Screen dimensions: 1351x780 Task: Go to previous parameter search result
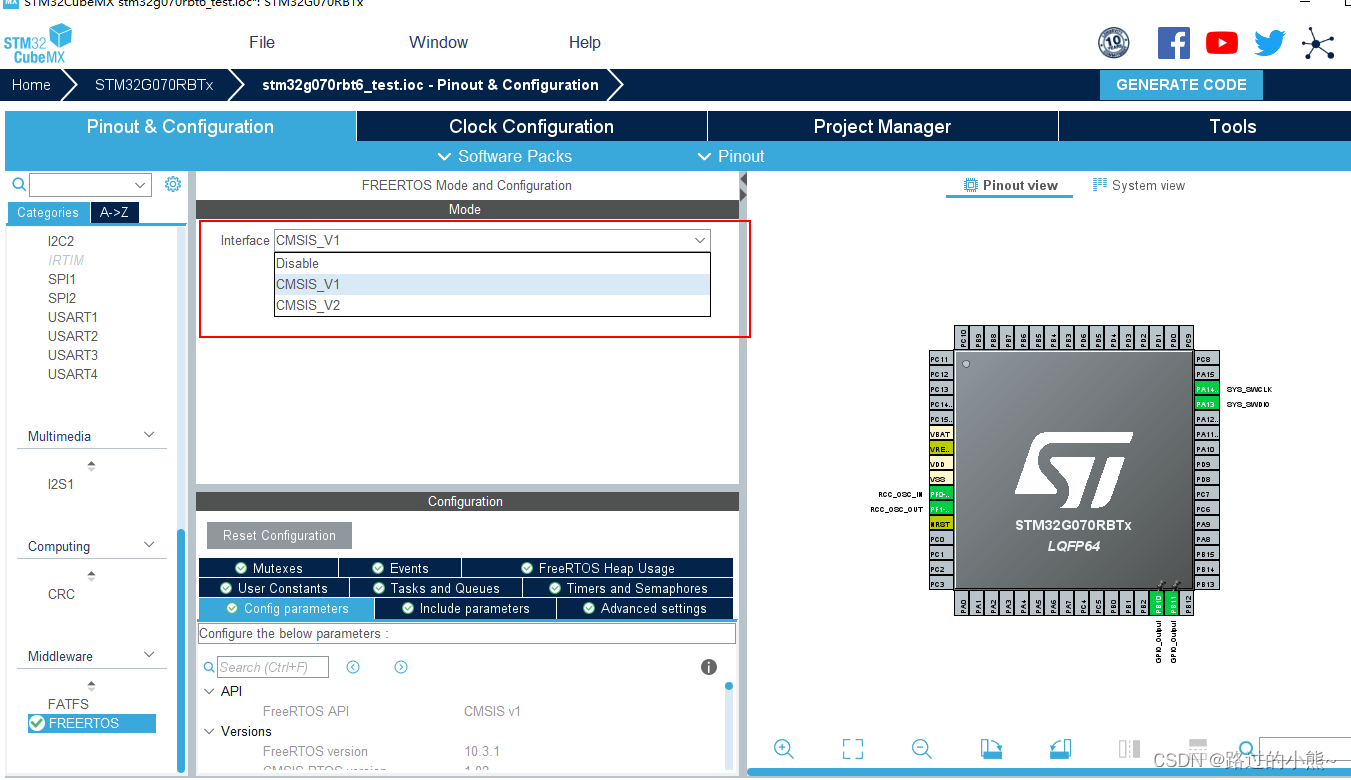[x=353, y=667]
